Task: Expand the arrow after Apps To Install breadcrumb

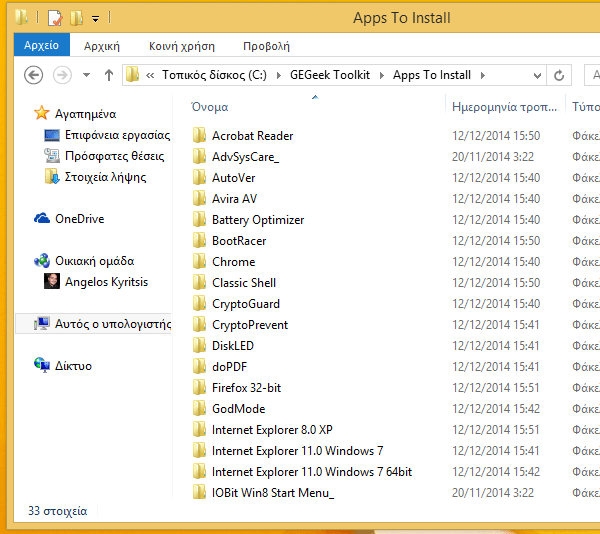Action: click(x=483, y=75)
